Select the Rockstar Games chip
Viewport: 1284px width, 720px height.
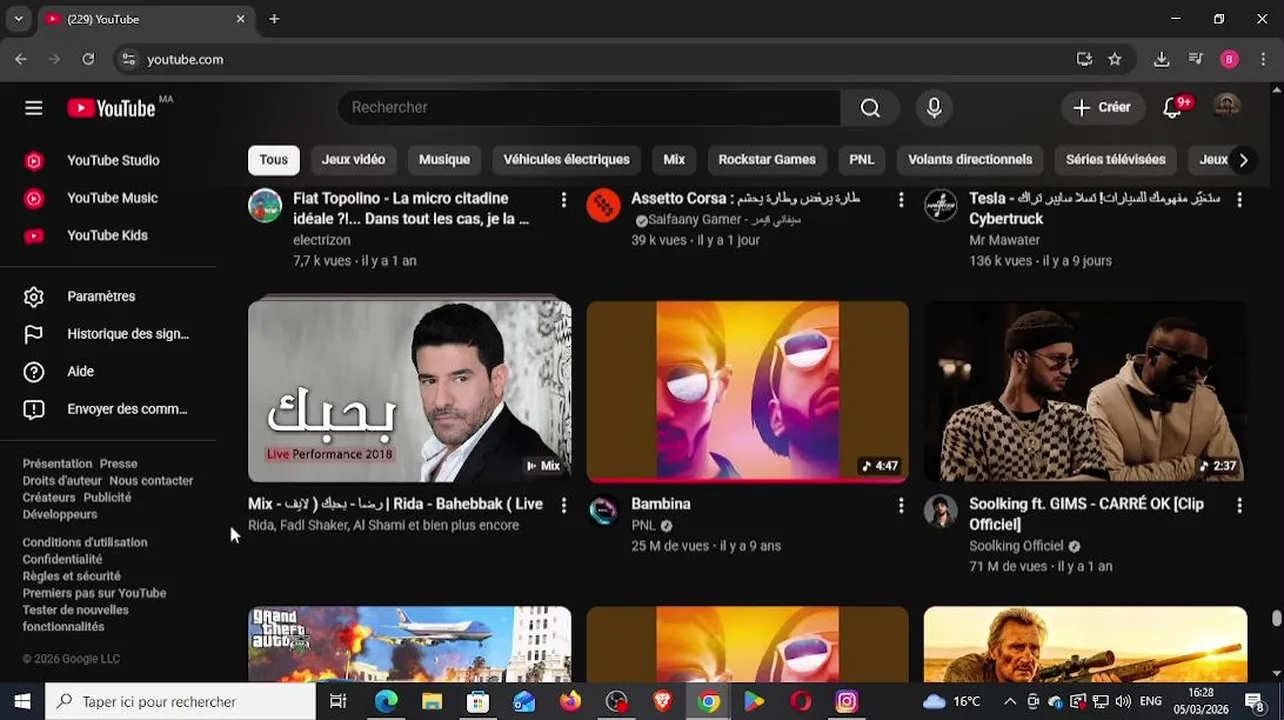(x=767, y=160)
